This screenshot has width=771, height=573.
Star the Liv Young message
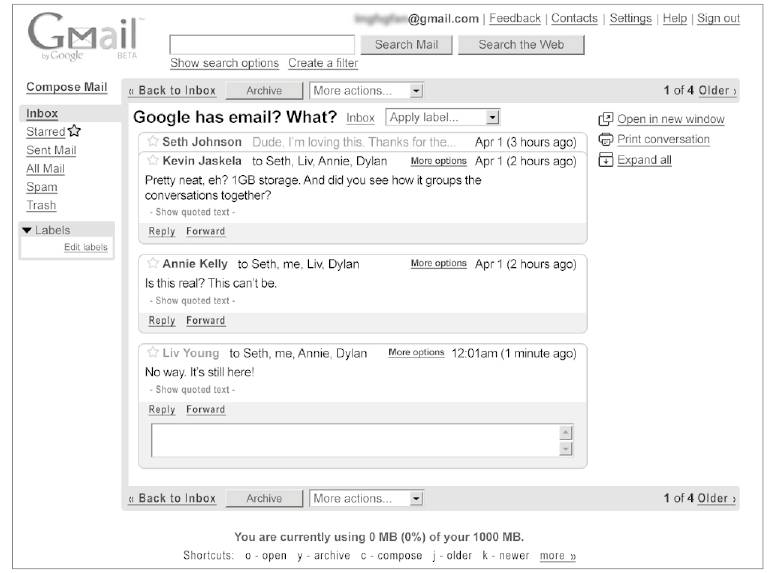pyautogui.click(x=153, y=353)
